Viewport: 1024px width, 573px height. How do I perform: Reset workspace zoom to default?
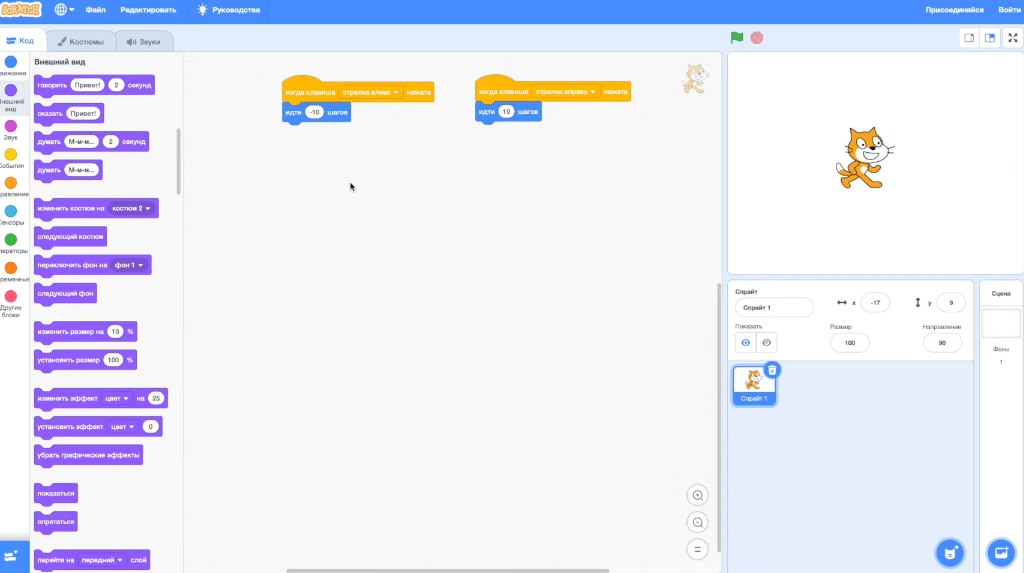(x=697, y=549)
